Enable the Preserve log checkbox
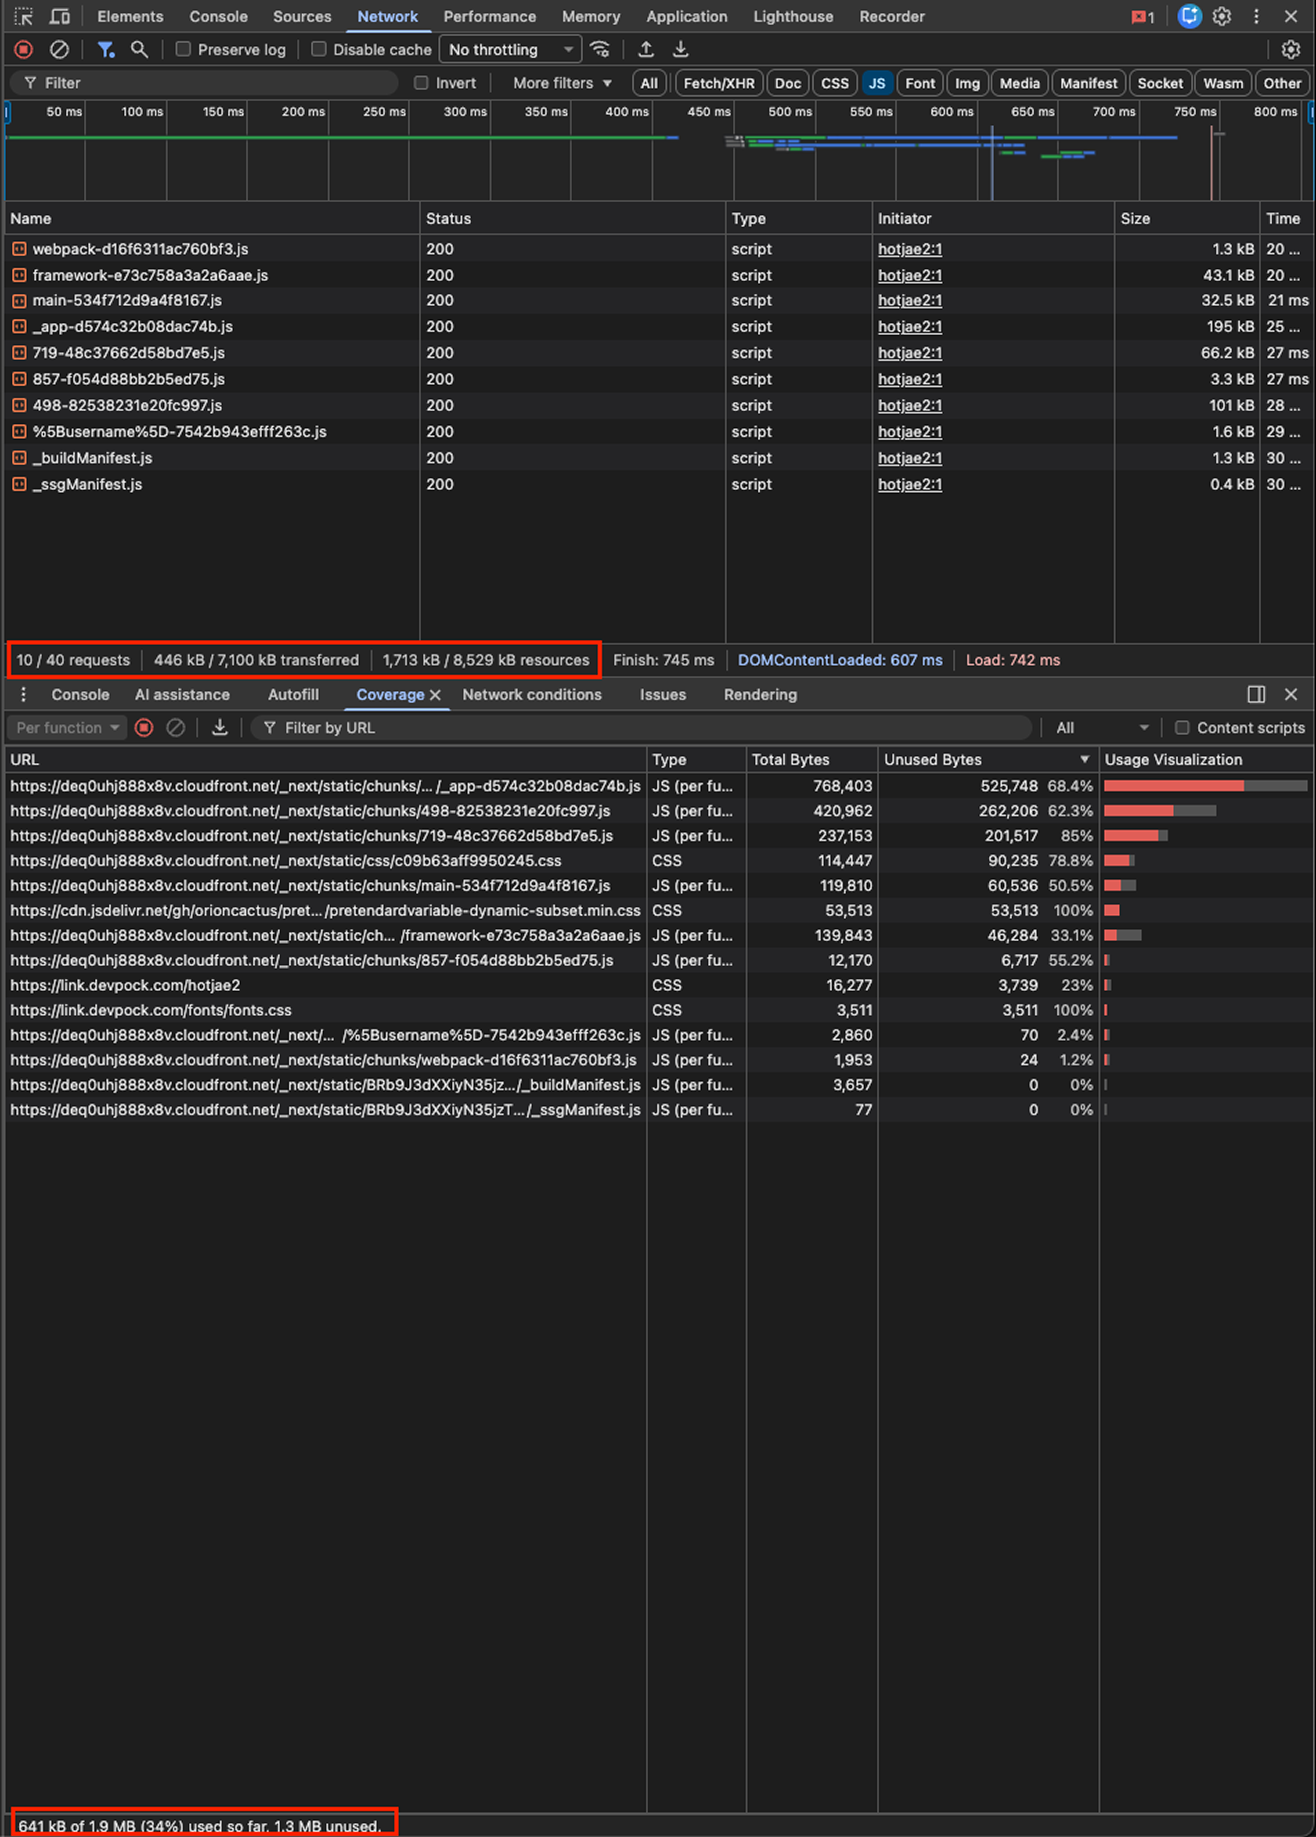Image resolution: width=1316 pixels, height=1837 pixels. pos(183,49)
